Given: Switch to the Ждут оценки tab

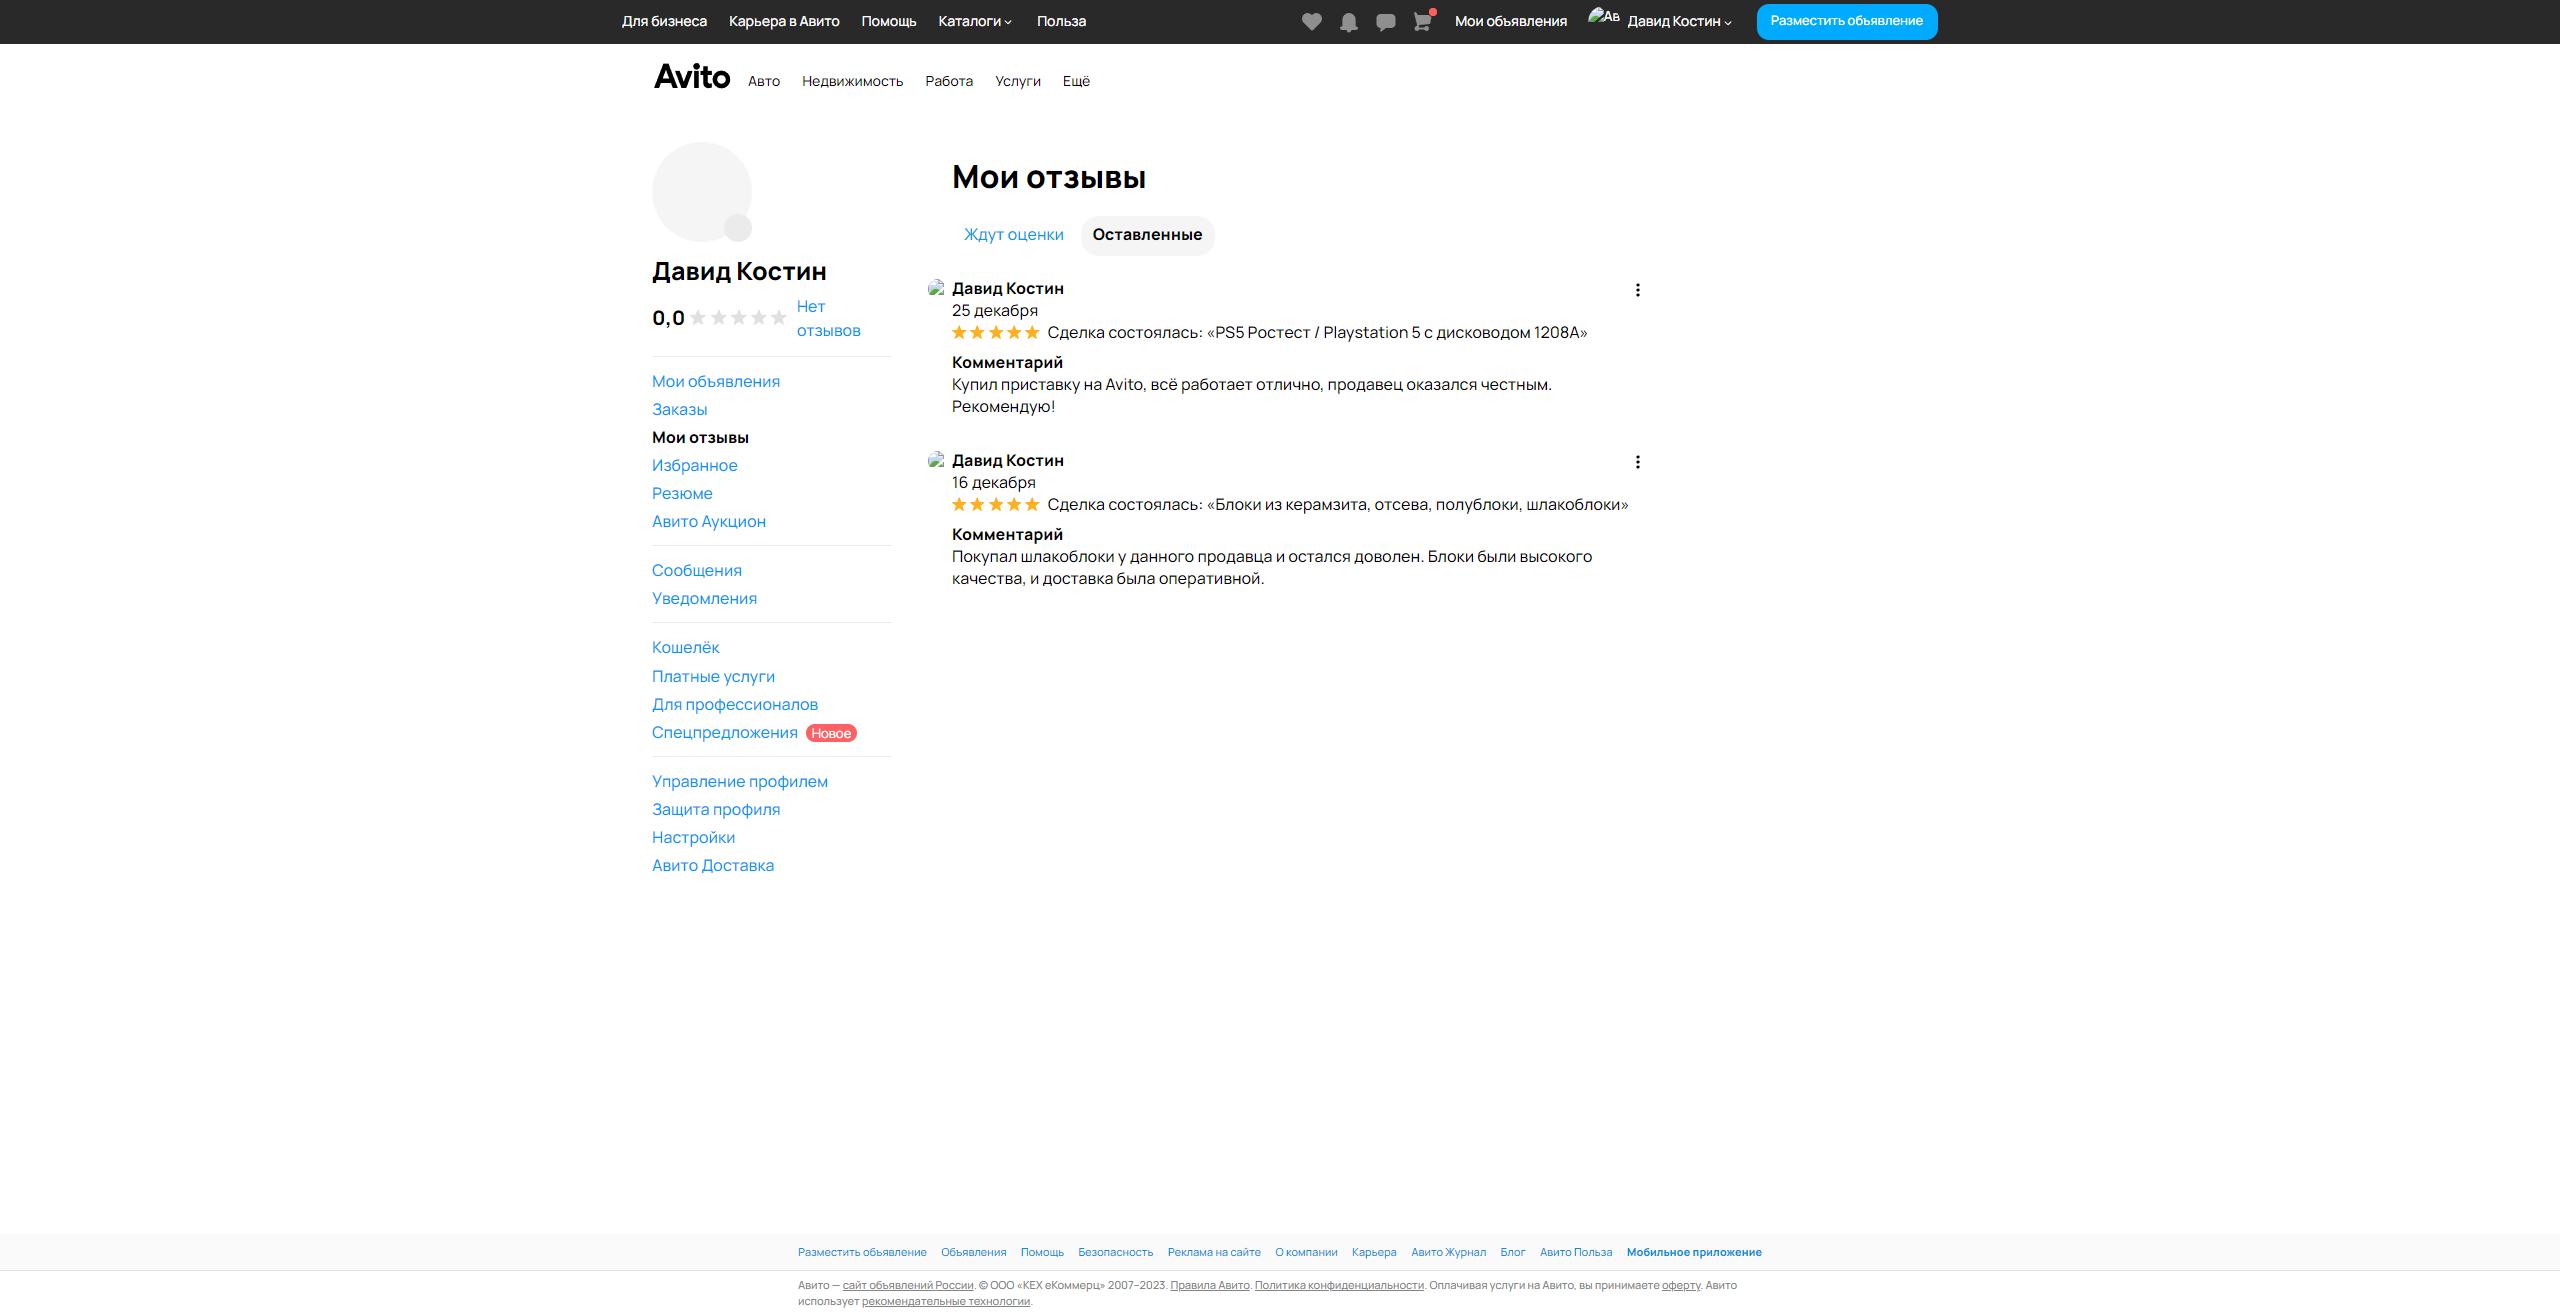Looking at the screenshot, I should pos(1013,235).
